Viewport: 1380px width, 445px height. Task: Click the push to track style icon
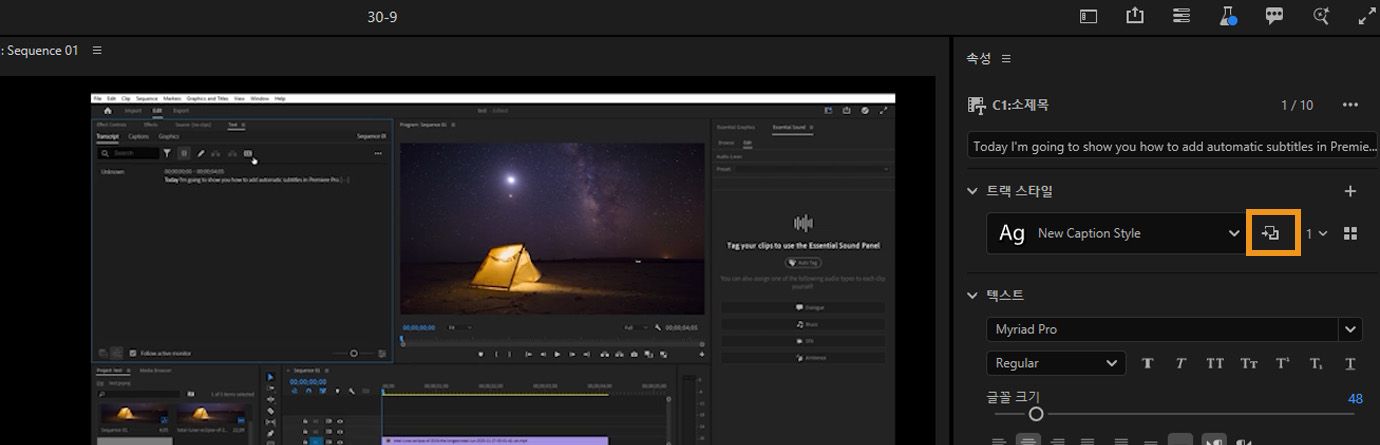pos(1271,233)
